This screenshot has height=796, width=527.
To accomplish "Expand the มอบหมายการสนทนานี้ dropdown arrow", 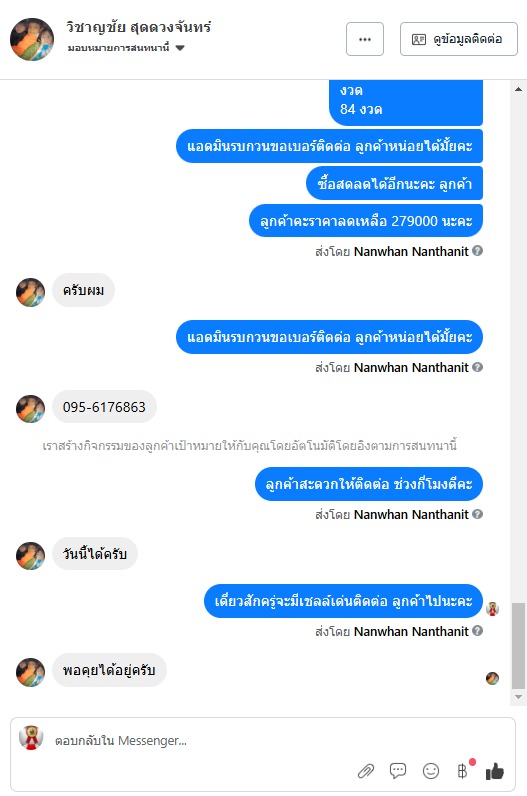I will pyautogui.click(x=180, y=48).
